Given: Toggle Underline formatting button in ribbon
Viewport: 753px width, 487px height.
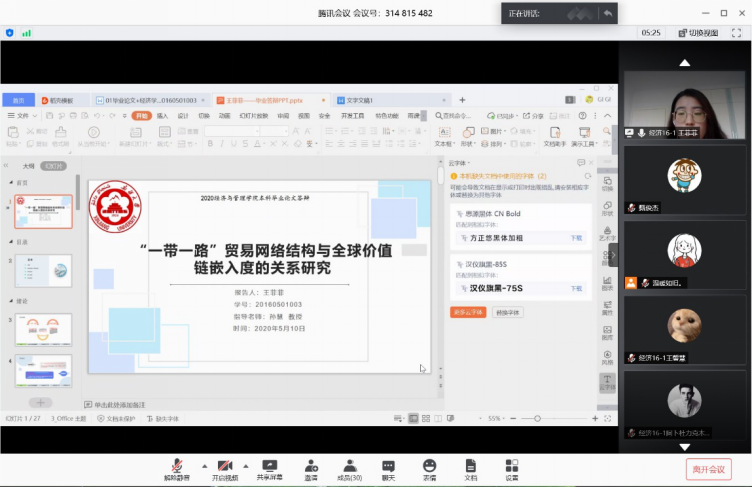Looking at the screenshot, I should coord(233,144).
